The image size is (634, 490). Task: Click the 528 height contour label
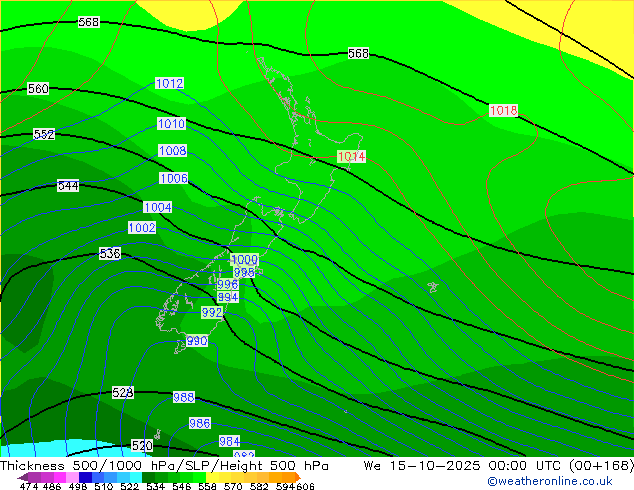click(123, 392)
